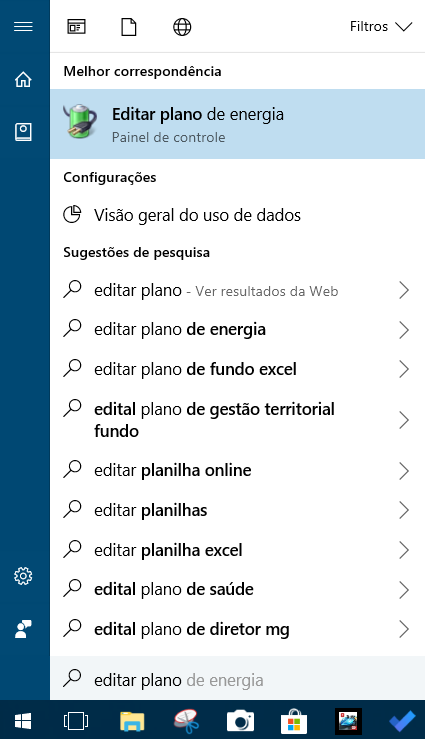Filter results by Documents icon
Viewport: 425px width, 739px height.
coord(129,27)
